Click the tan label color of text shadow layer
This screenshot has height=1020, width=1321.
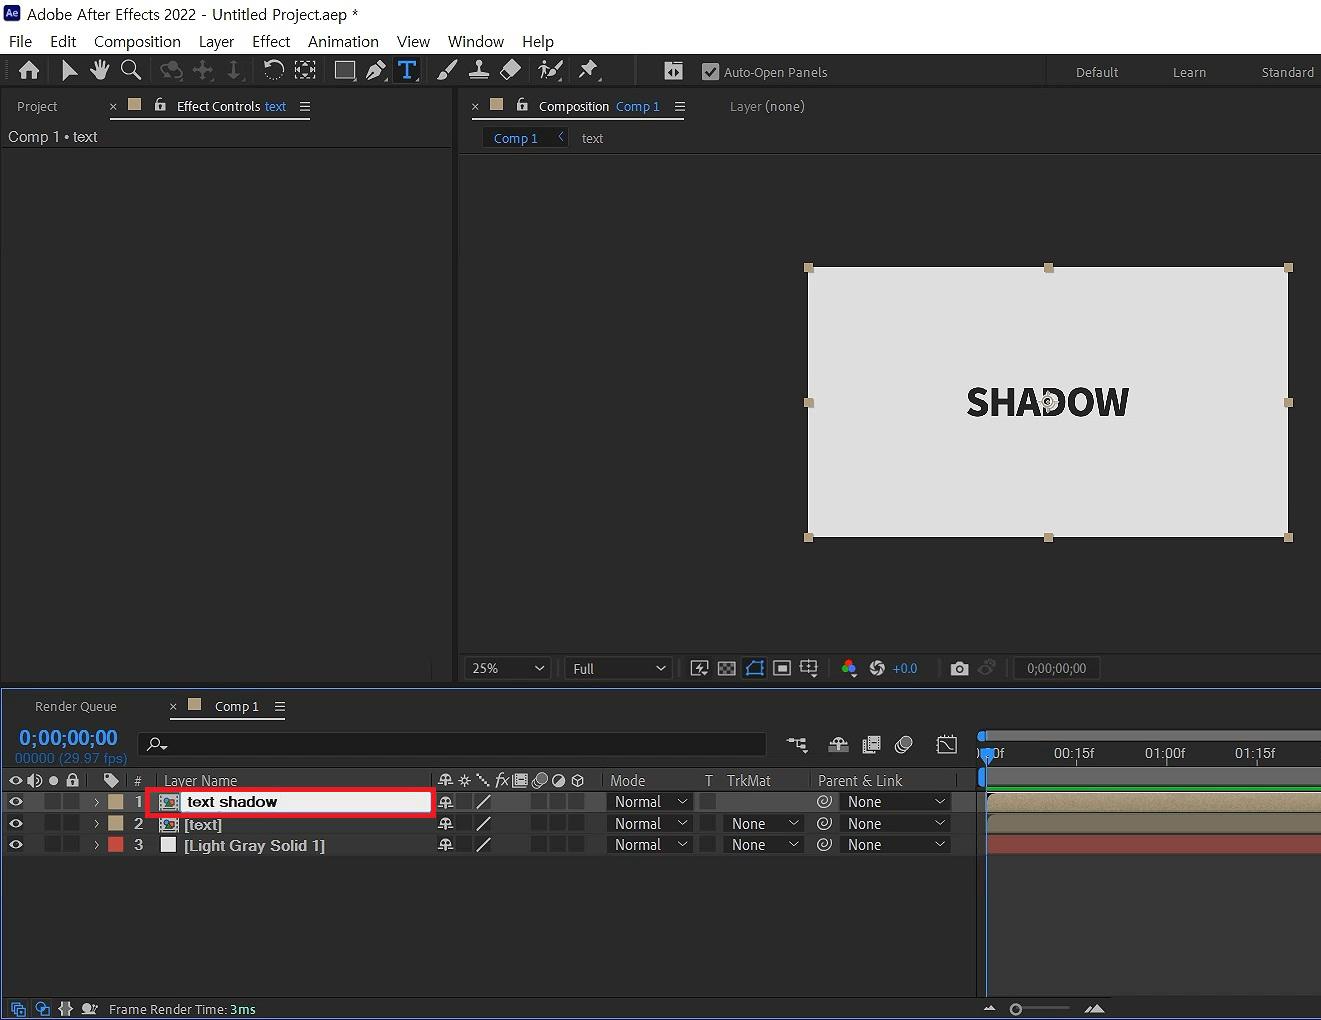(116, 802)
